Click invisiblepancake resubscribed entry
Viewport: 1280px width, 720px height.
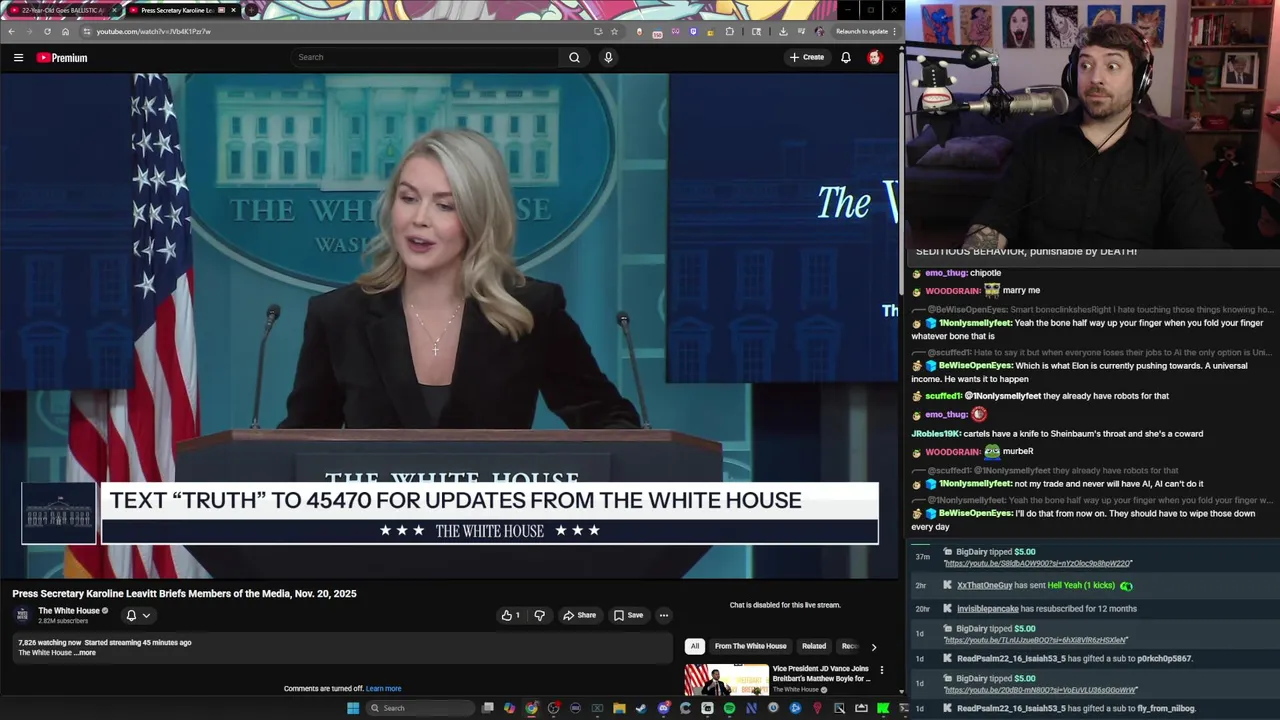click(1046, 608)
